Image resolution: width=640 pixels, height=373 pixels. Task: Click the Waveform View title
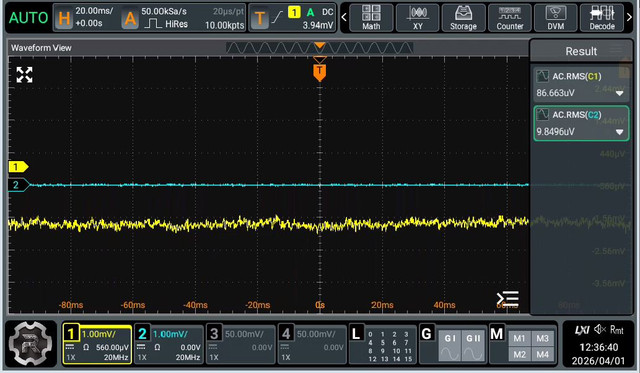41,48
